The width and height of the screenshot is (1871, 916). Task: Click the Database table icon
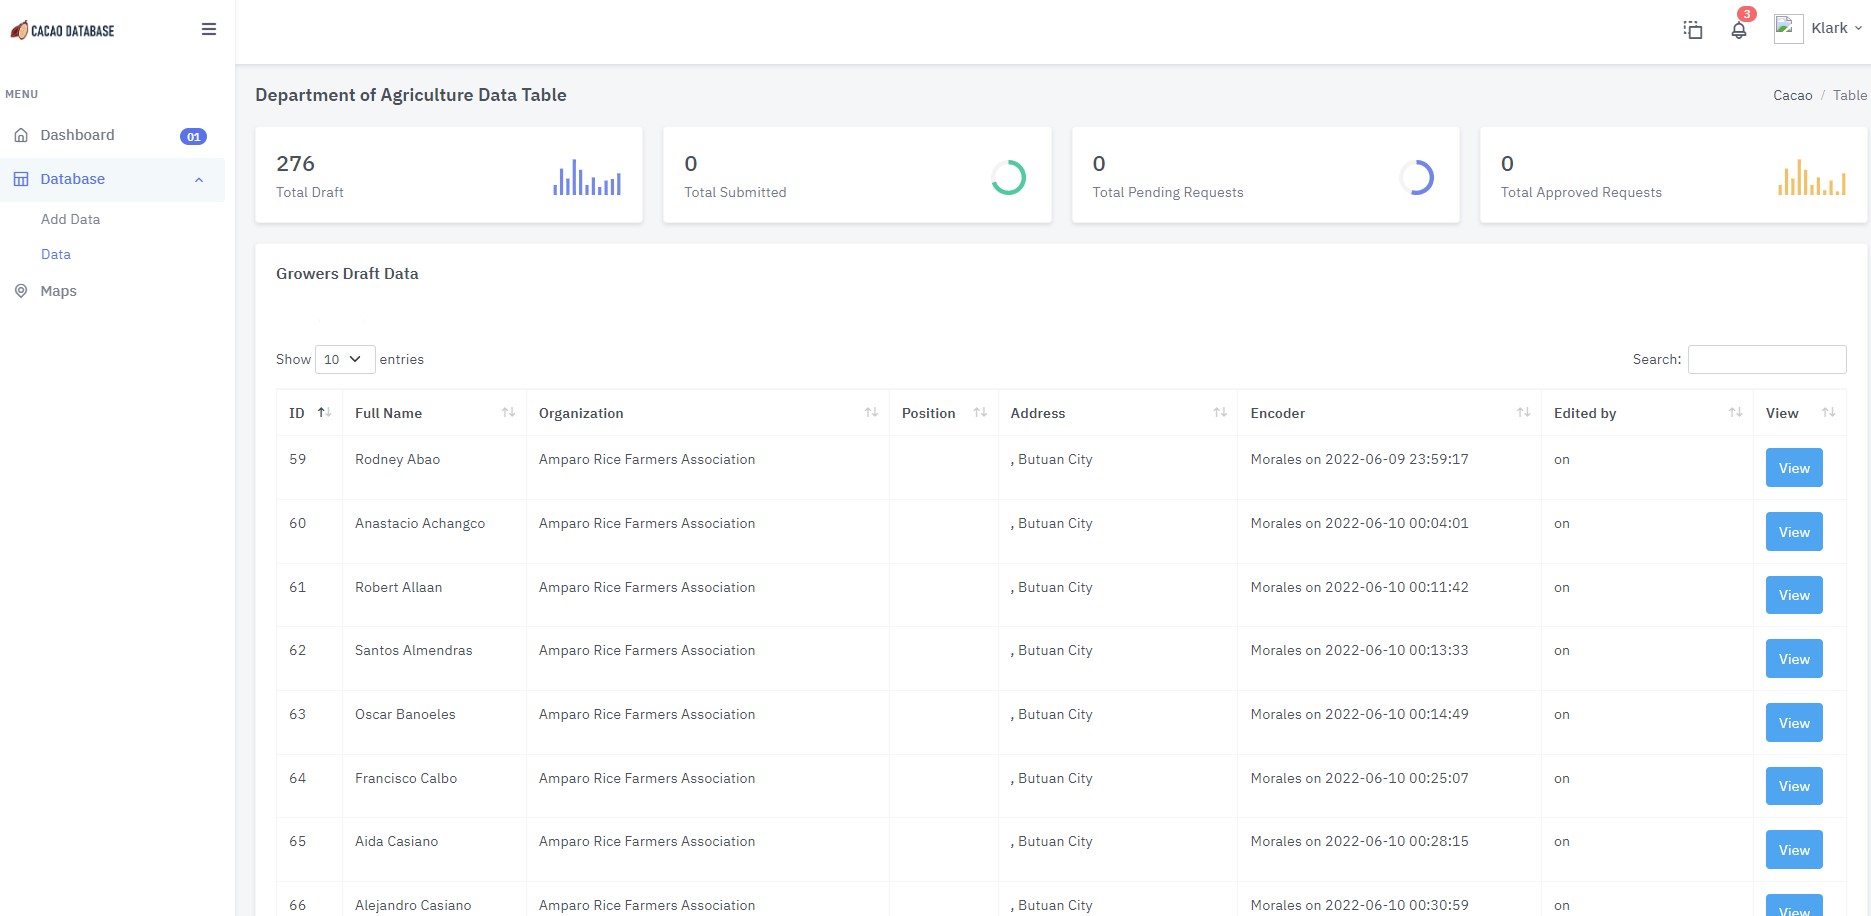point(21,179)
